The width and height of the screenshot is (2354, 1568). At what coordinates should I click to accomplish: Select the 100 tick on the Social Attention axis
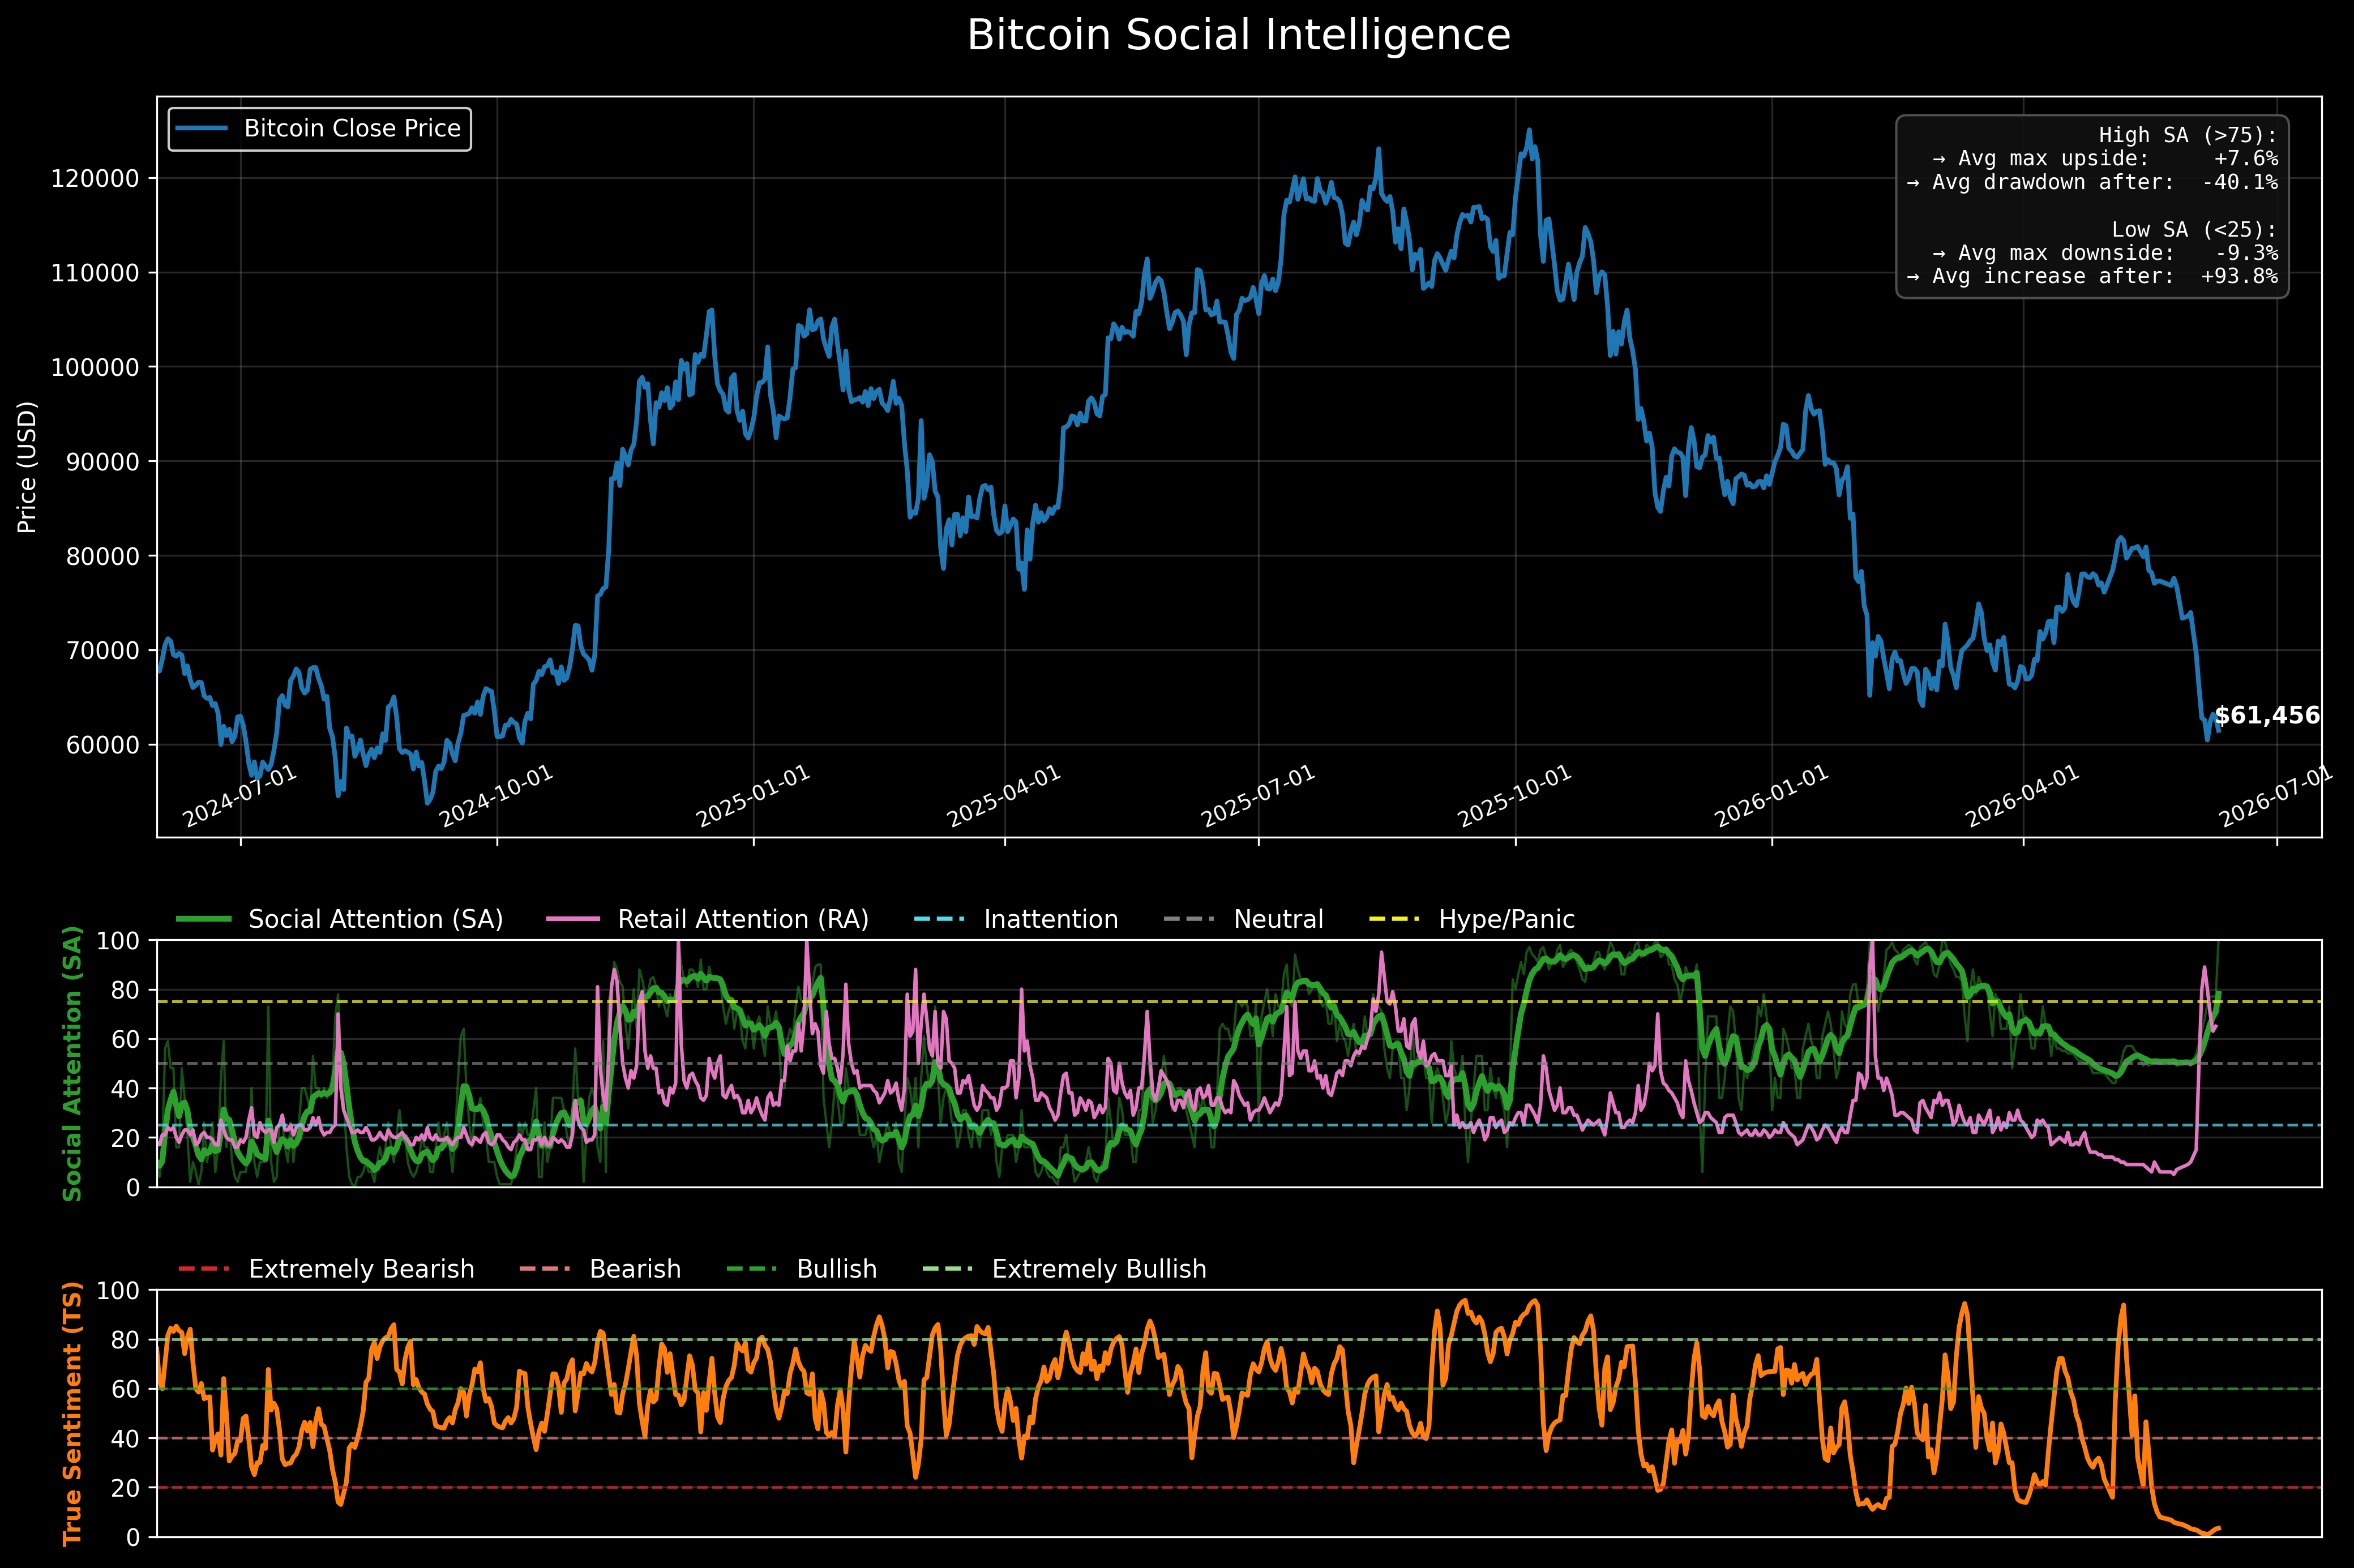119,941
